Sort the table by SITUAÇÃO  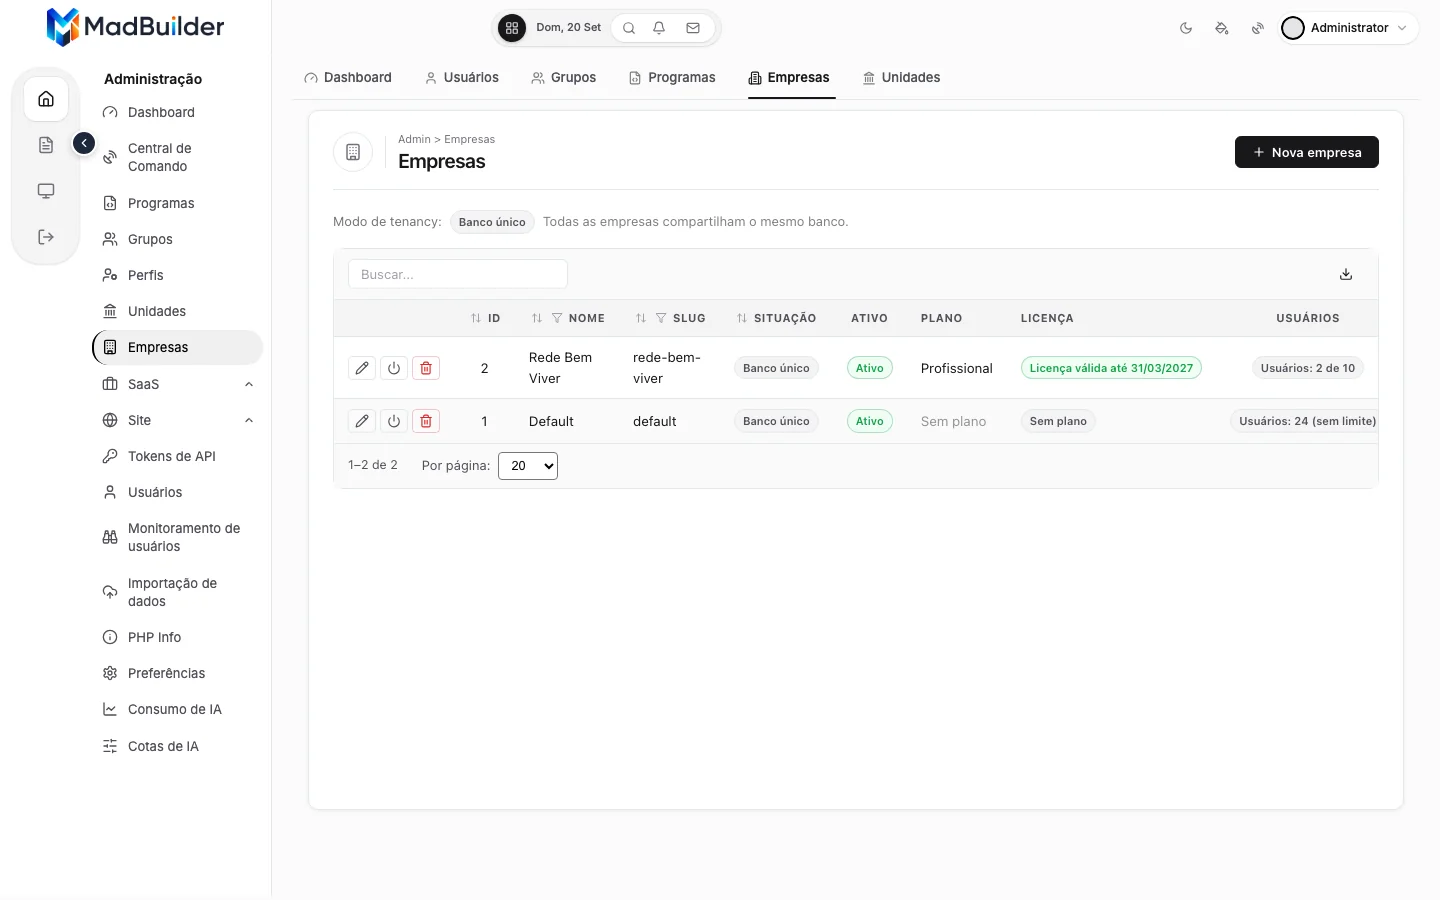(x=742, y=318)
